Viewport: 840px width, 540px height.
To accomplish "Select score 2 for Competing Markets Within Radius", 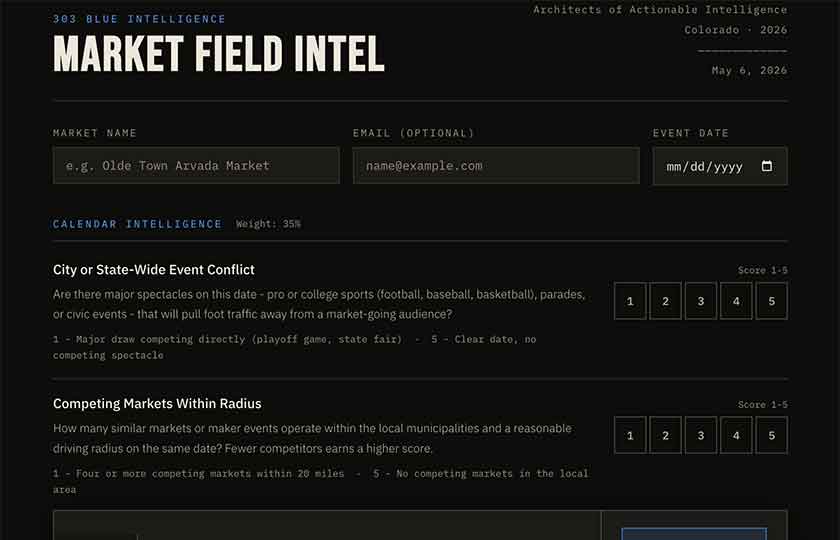I will click(665, 435).
